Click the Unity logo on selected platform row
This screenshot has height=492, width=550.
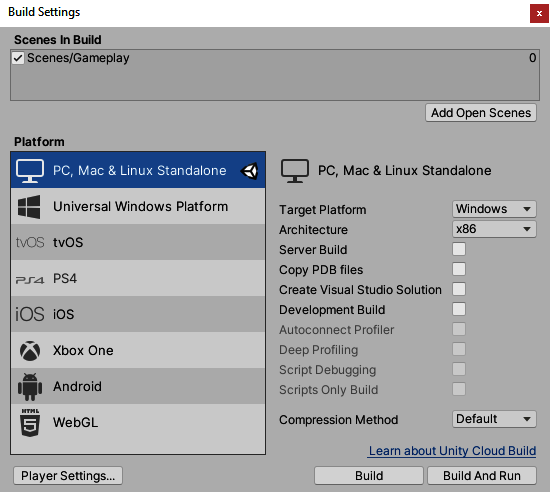tap(249, 171)
